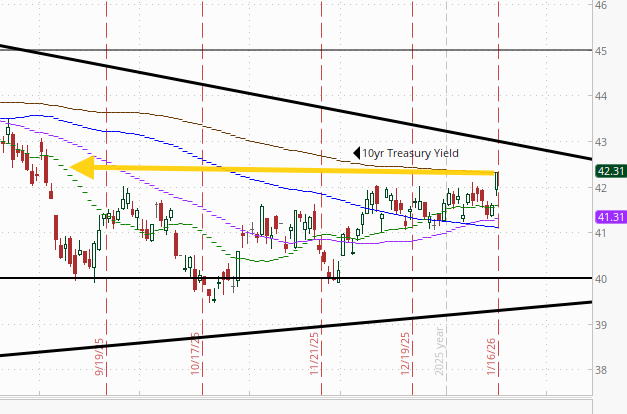This screenshot has height=414, width=627.
Task: Click the latest candlestick near 42.31
Action: [x=497, y=181]
